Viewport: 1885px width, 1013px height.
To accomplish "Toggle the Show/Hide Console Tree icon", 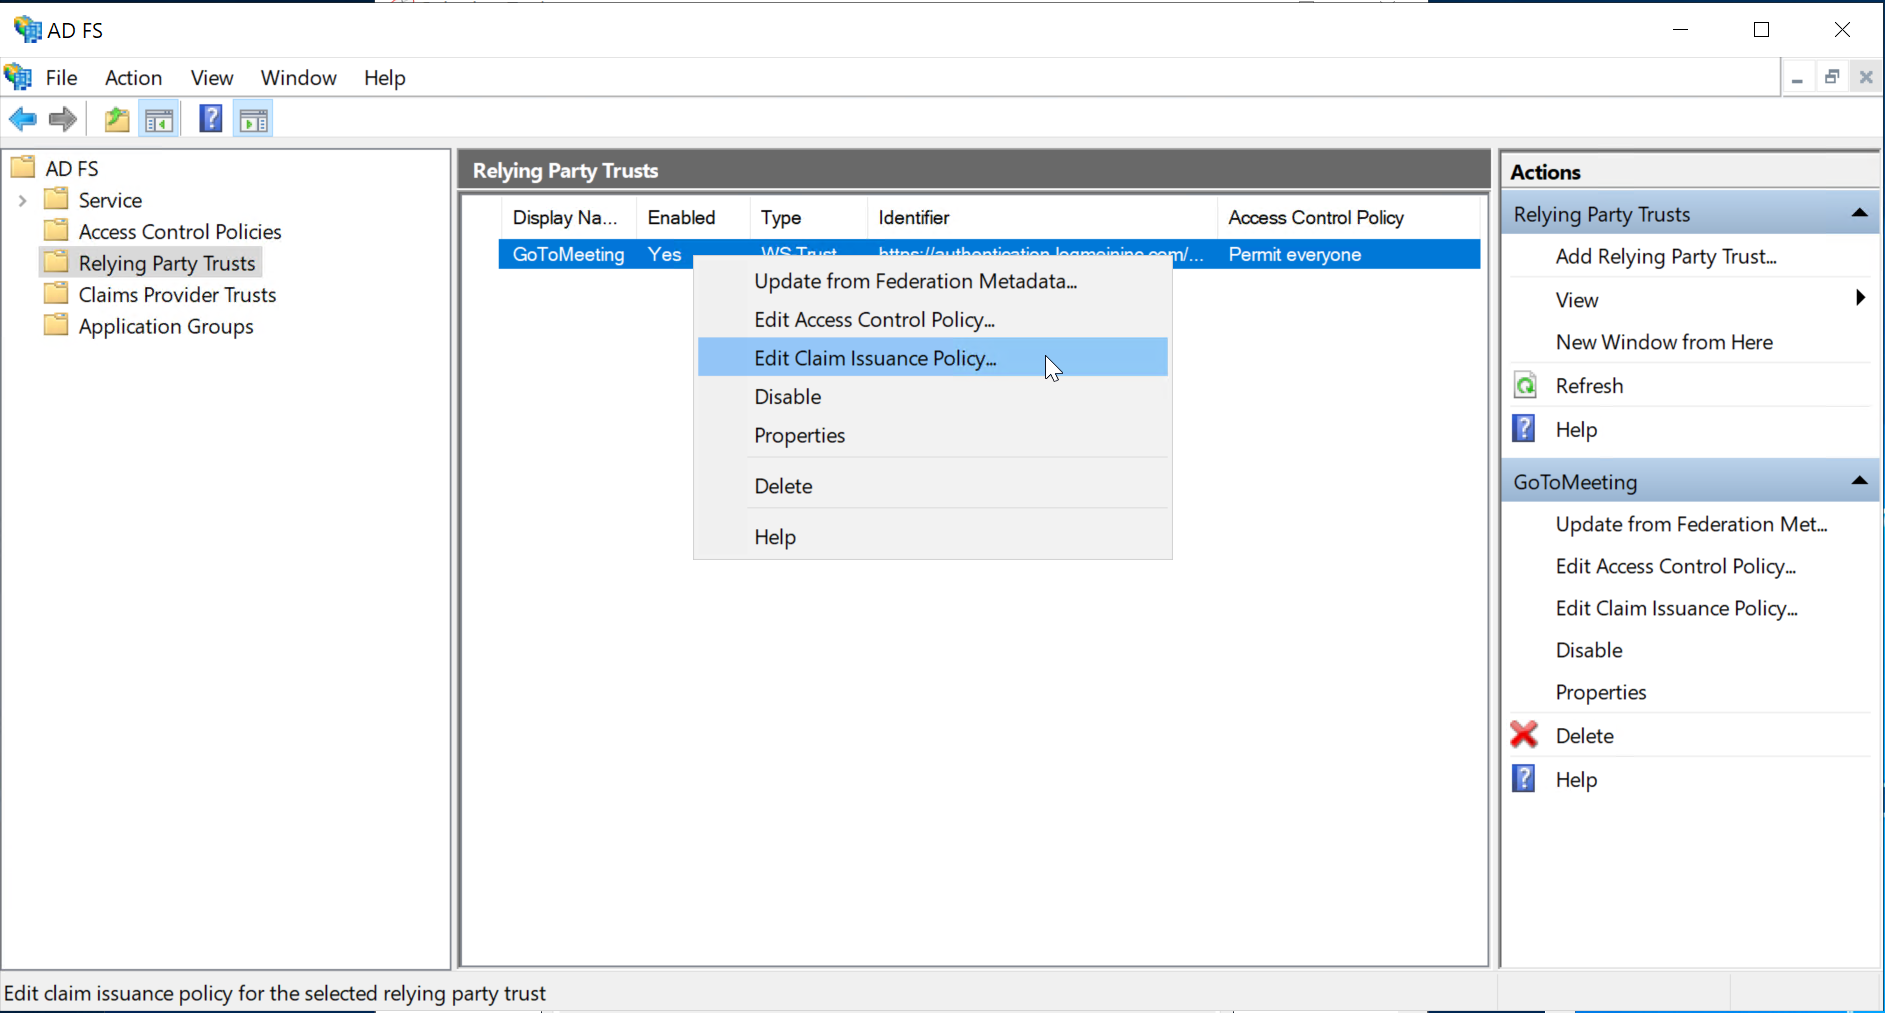I will 160,120.
